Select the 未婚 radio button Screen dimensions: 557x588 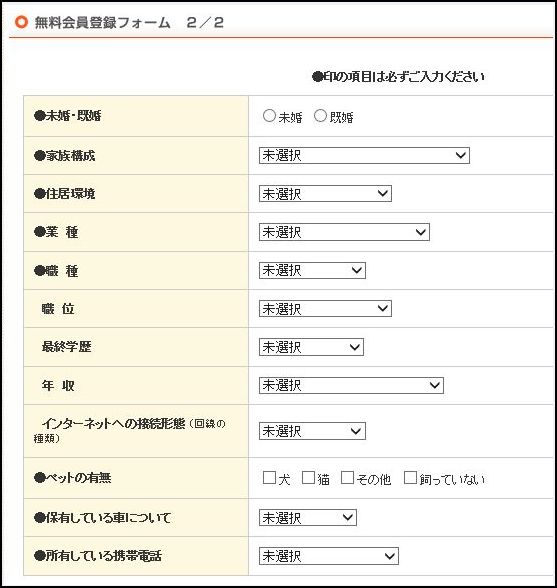(x=269, y=116)
